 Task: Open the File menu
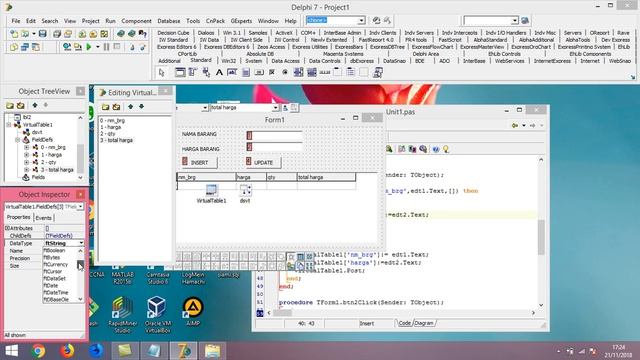pyautogui.click(x=16, y=21)
